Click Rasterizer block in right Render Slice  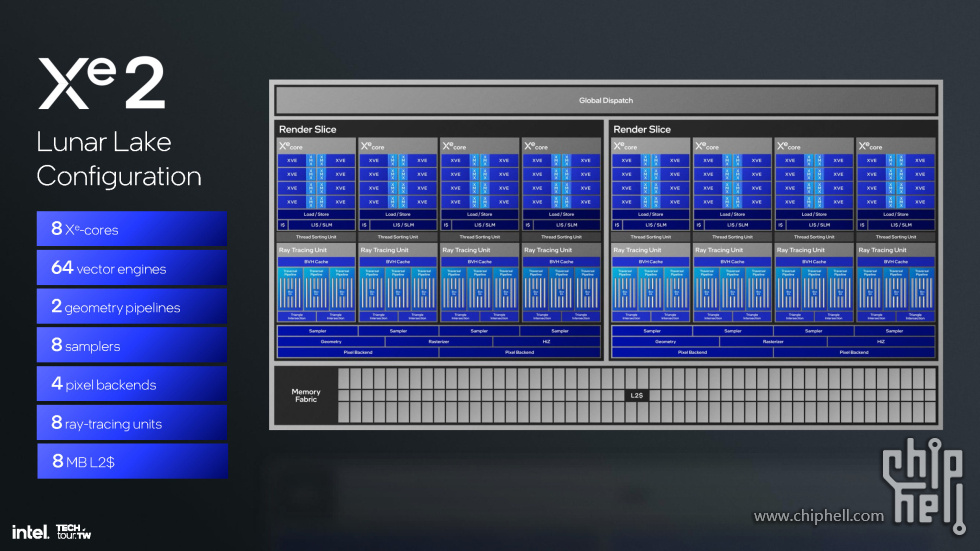tap(773, 342)
